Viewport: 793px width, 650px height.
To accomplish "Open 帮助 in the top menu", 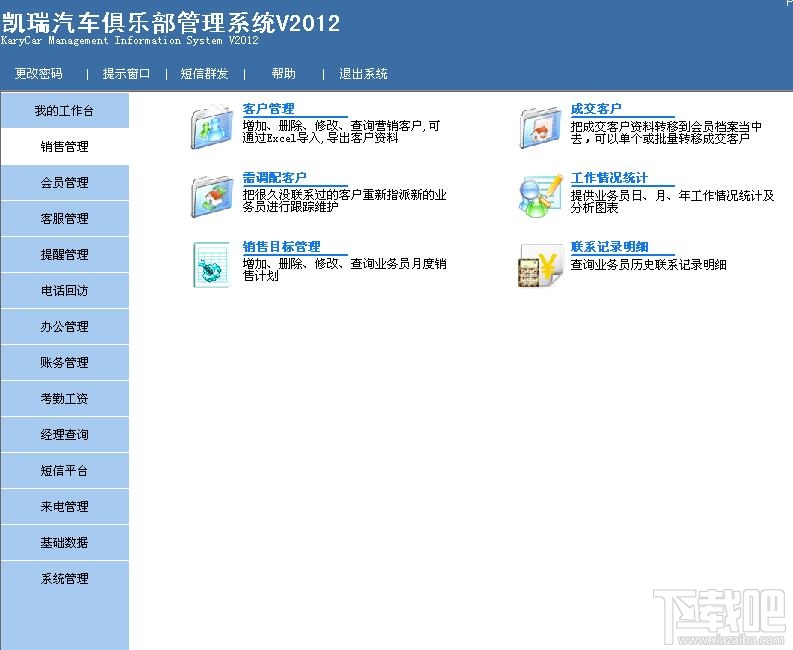I will [x=283, y=74].
